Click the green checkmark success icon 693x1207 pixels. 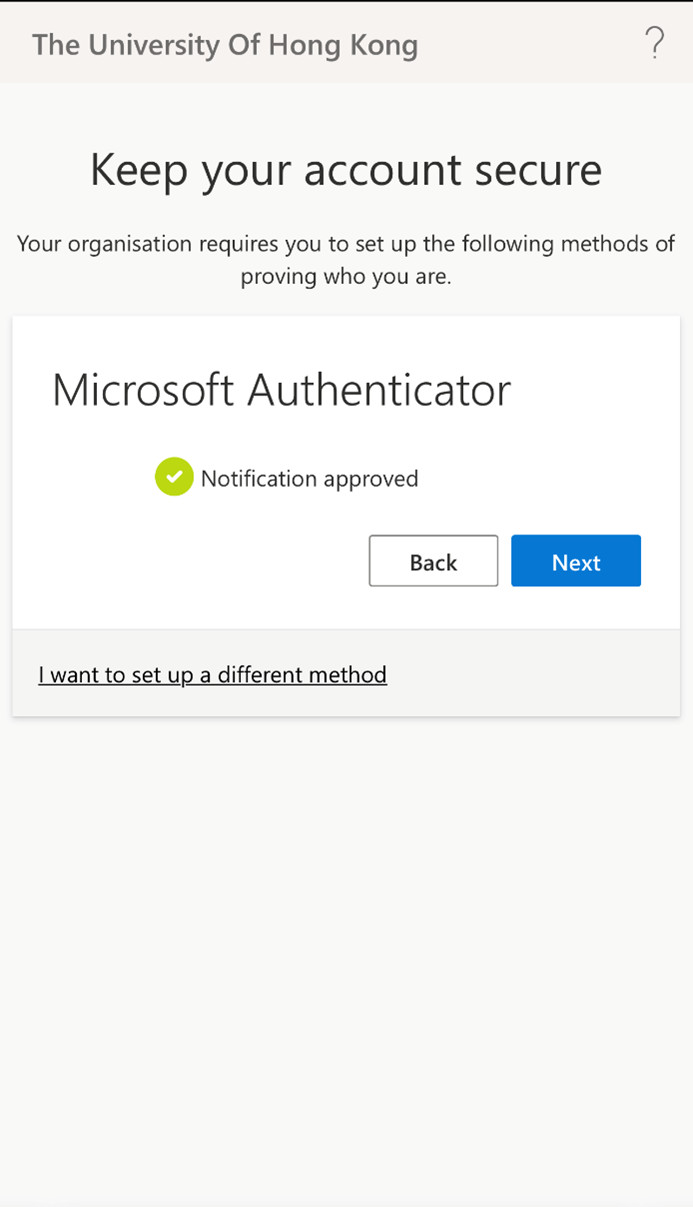click(174, 478)
